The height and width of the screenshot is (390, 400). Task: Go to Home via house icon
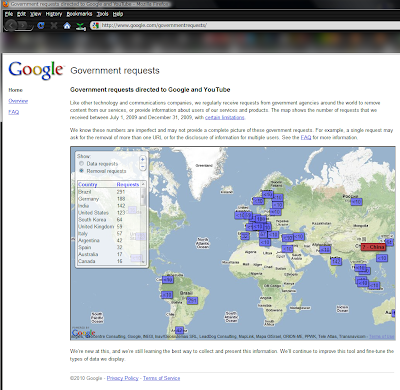67,25
